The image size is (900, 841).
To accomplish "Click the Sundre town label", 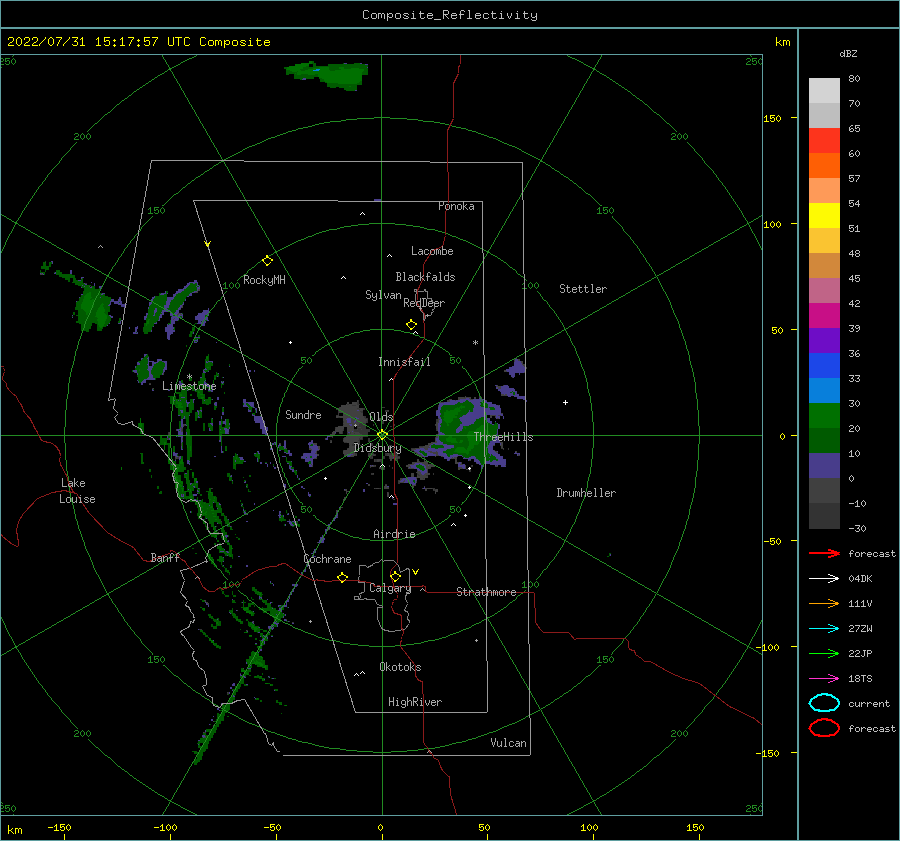I will coord(303,414).
